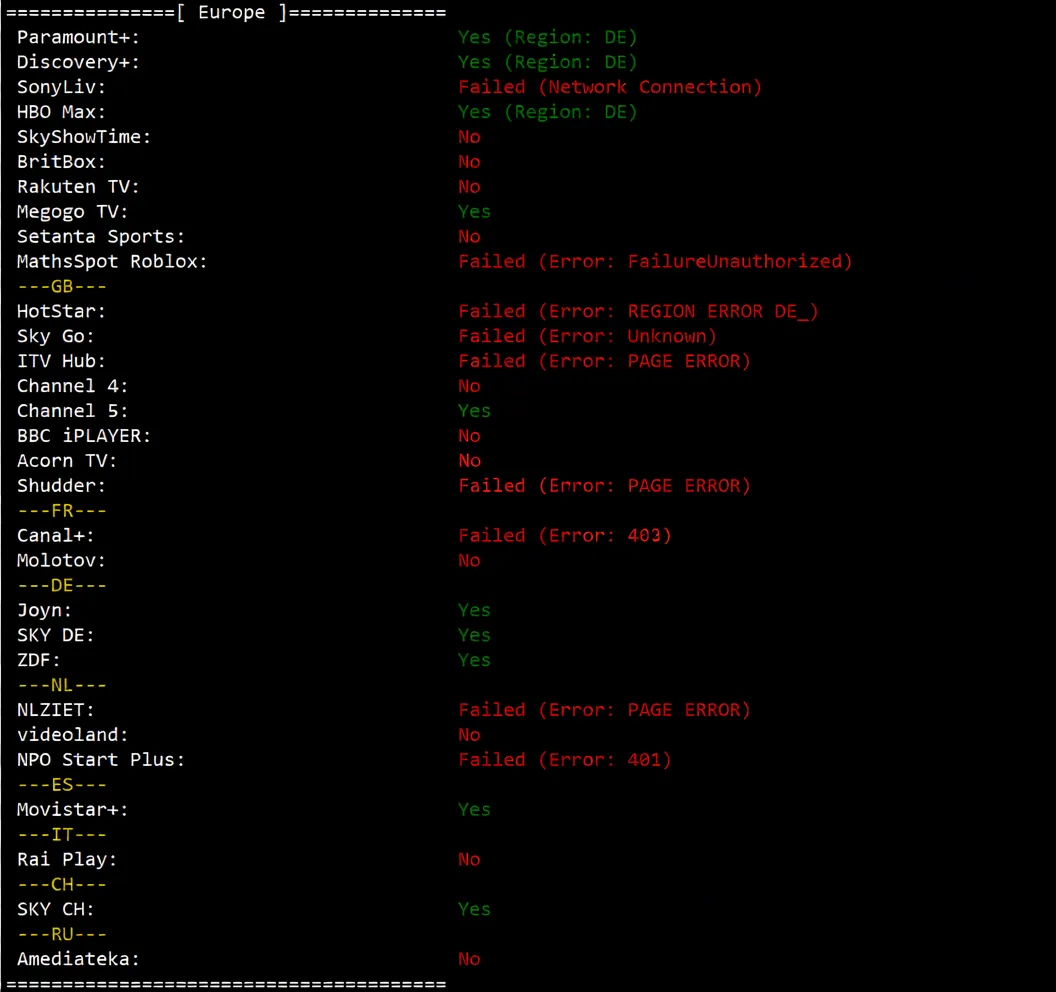Click the Joyn service label
The image size is (1056, 992).
(45, 610)
